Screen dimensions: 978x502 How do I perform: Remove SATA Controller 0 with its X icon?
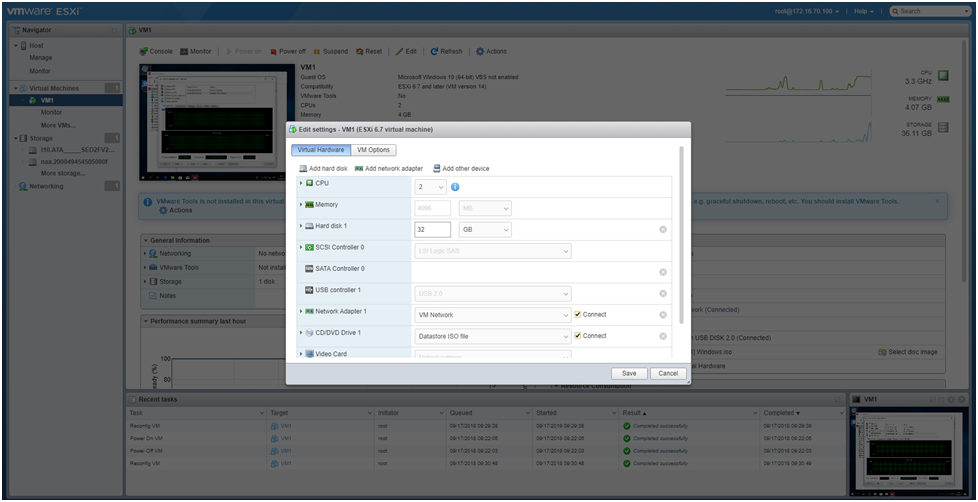663,272
